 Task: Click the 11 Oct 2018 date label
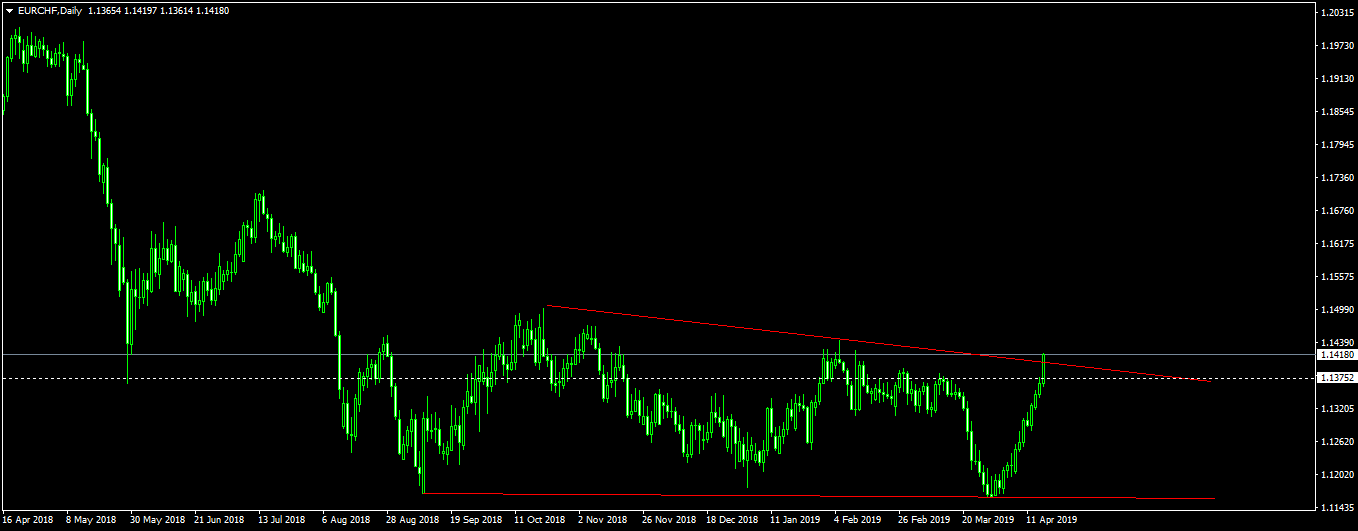tap(541, 521)
